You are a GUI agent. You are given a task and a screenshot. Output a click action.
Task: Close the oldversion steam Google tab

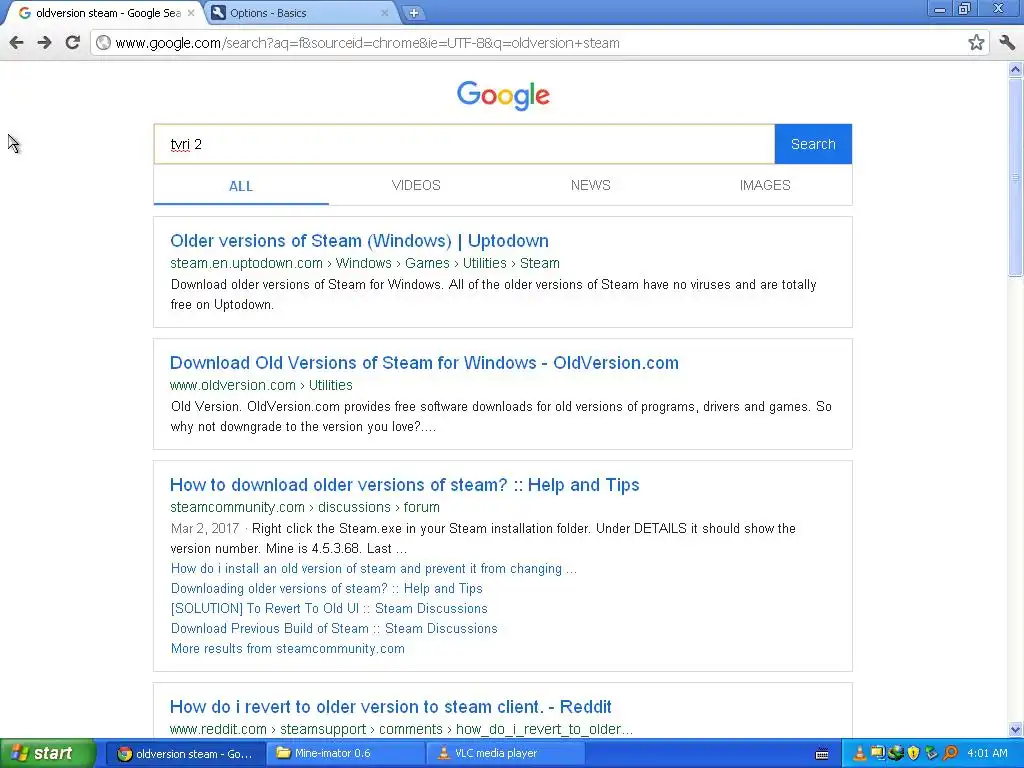(191, 13)
